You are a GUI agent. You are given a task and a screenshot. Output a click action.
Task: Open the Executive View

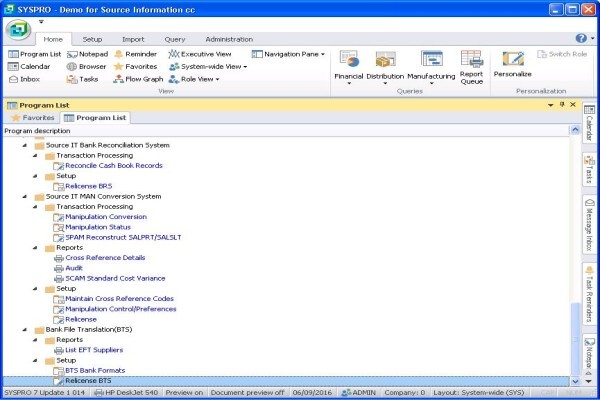click(x=200, y=54)
